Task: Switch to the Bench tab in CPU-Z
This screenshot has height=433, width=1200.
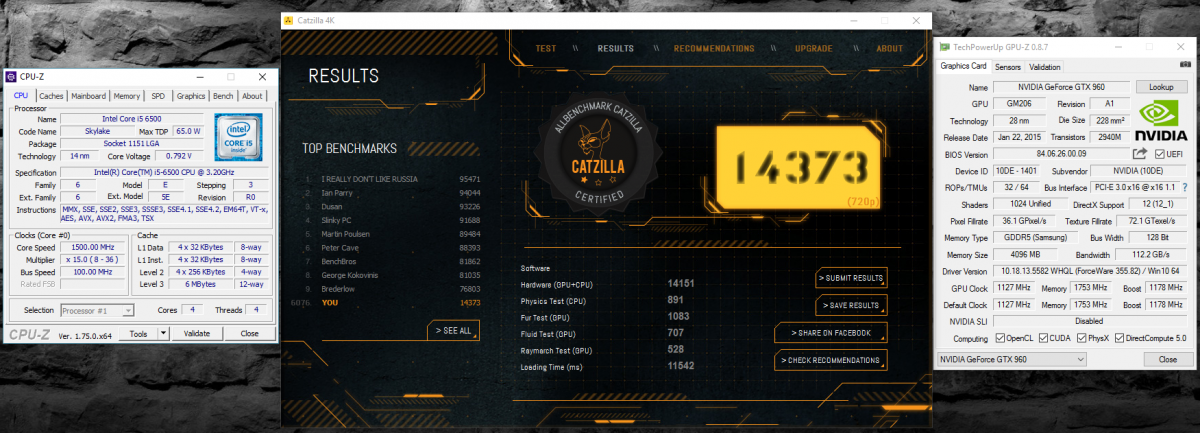Action: click(x=223, y=96)
